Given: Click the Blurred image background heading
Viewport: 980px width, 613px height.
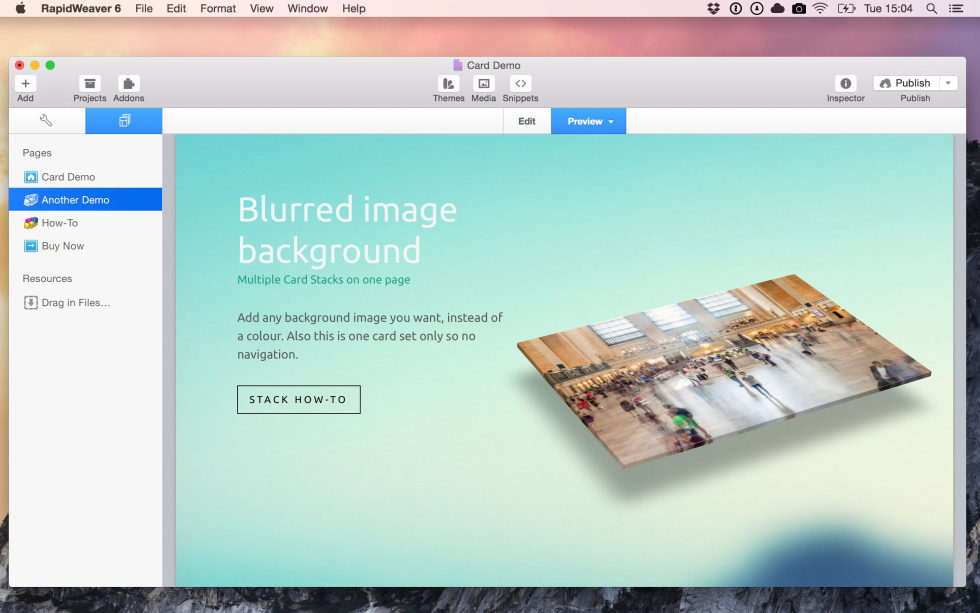Looking at the screenshot, I should click(x=348, y=230).
